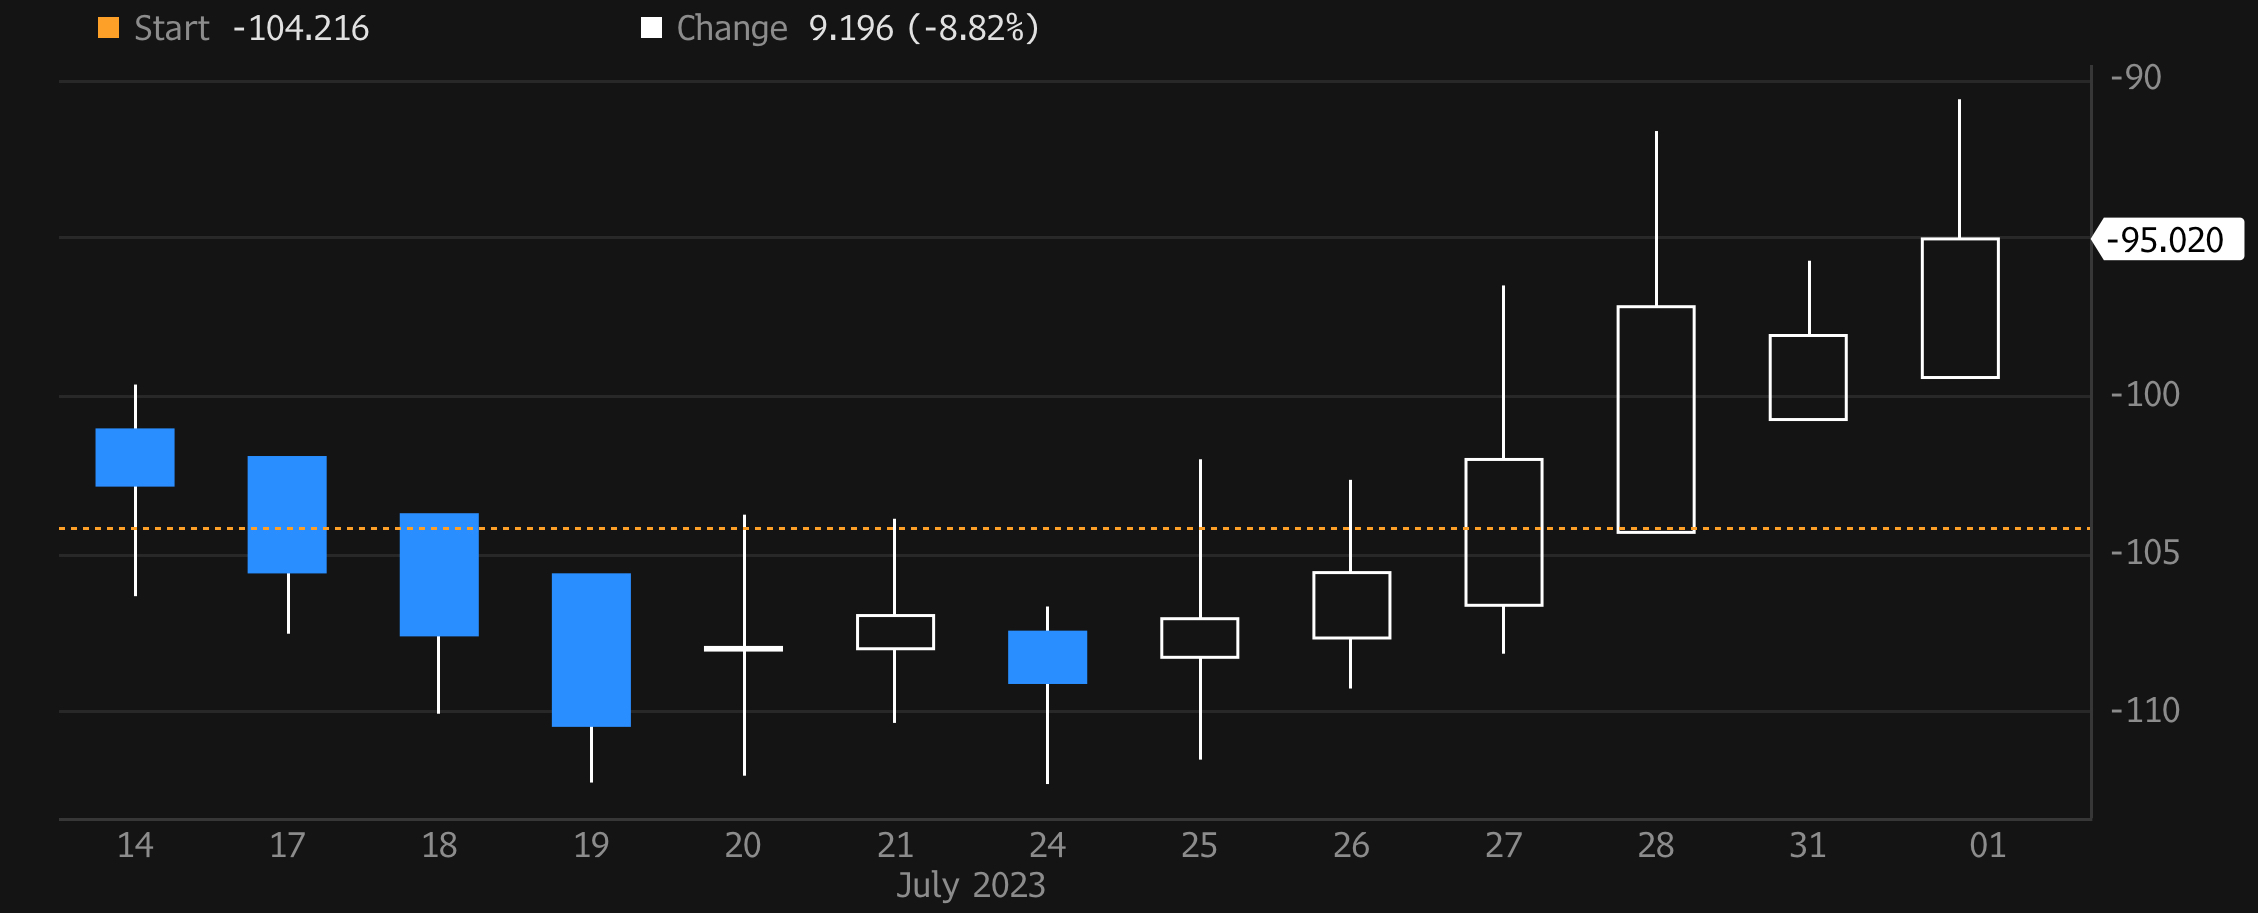Click the Change legend label

[732, 28]
